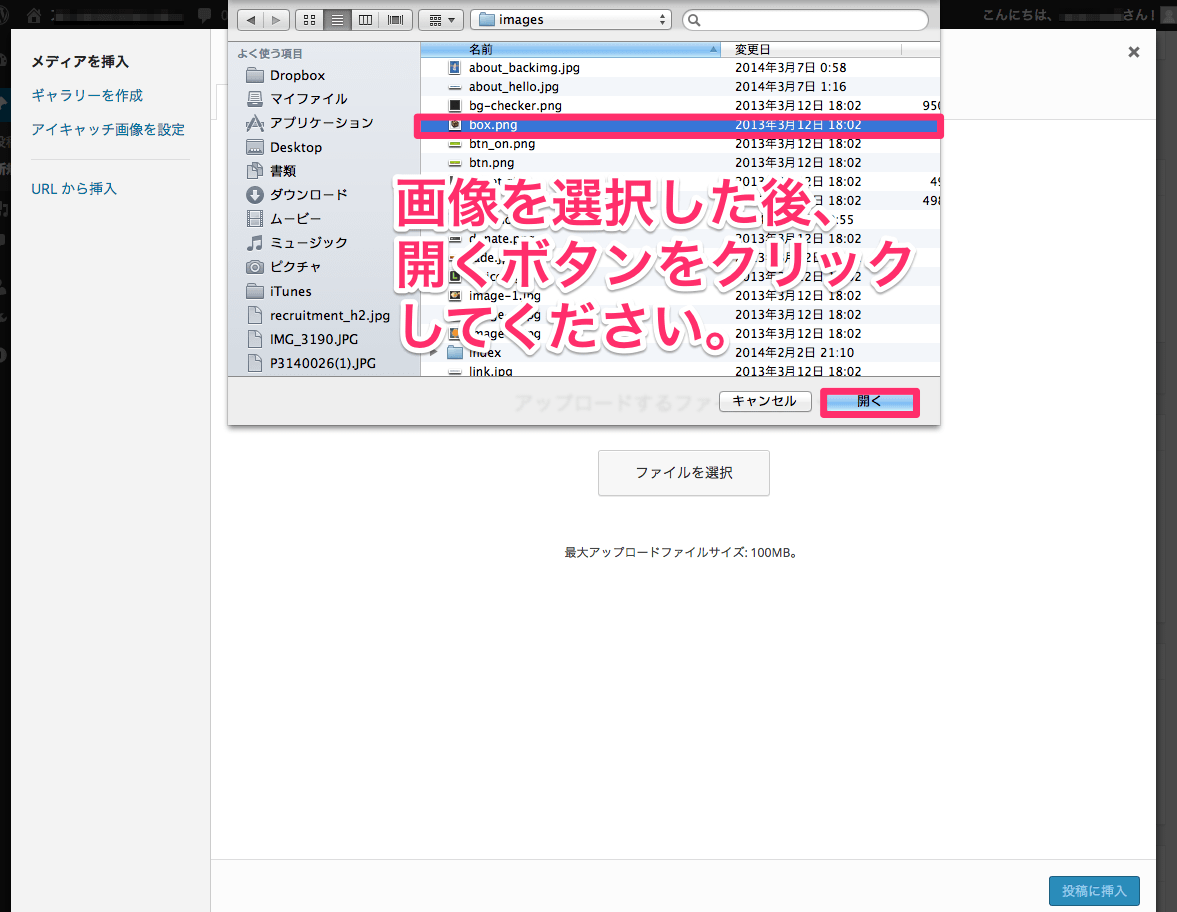The image size is (1177, 912).
Task: Select file box.png
Action: (680, 125)
